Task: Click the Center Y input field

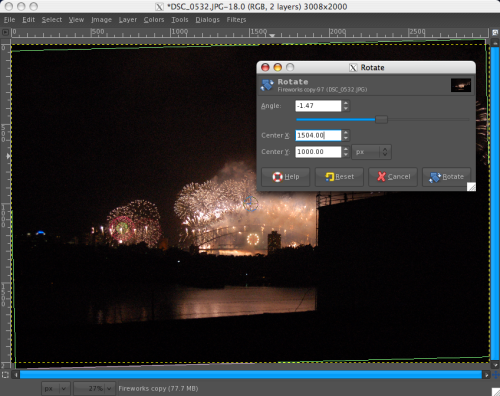Action: pyautogui.click(x=318, y=152)
